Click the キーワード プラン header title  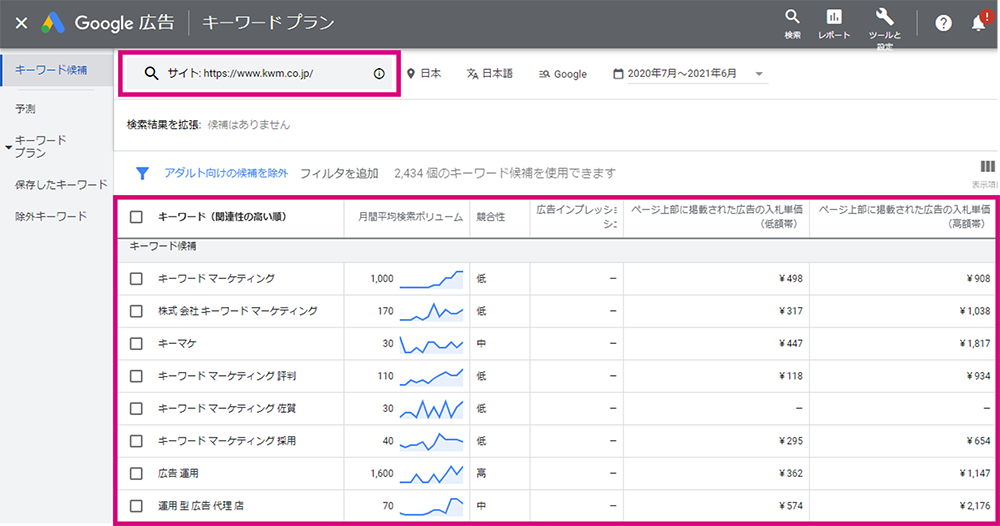(x=268, y=23)
